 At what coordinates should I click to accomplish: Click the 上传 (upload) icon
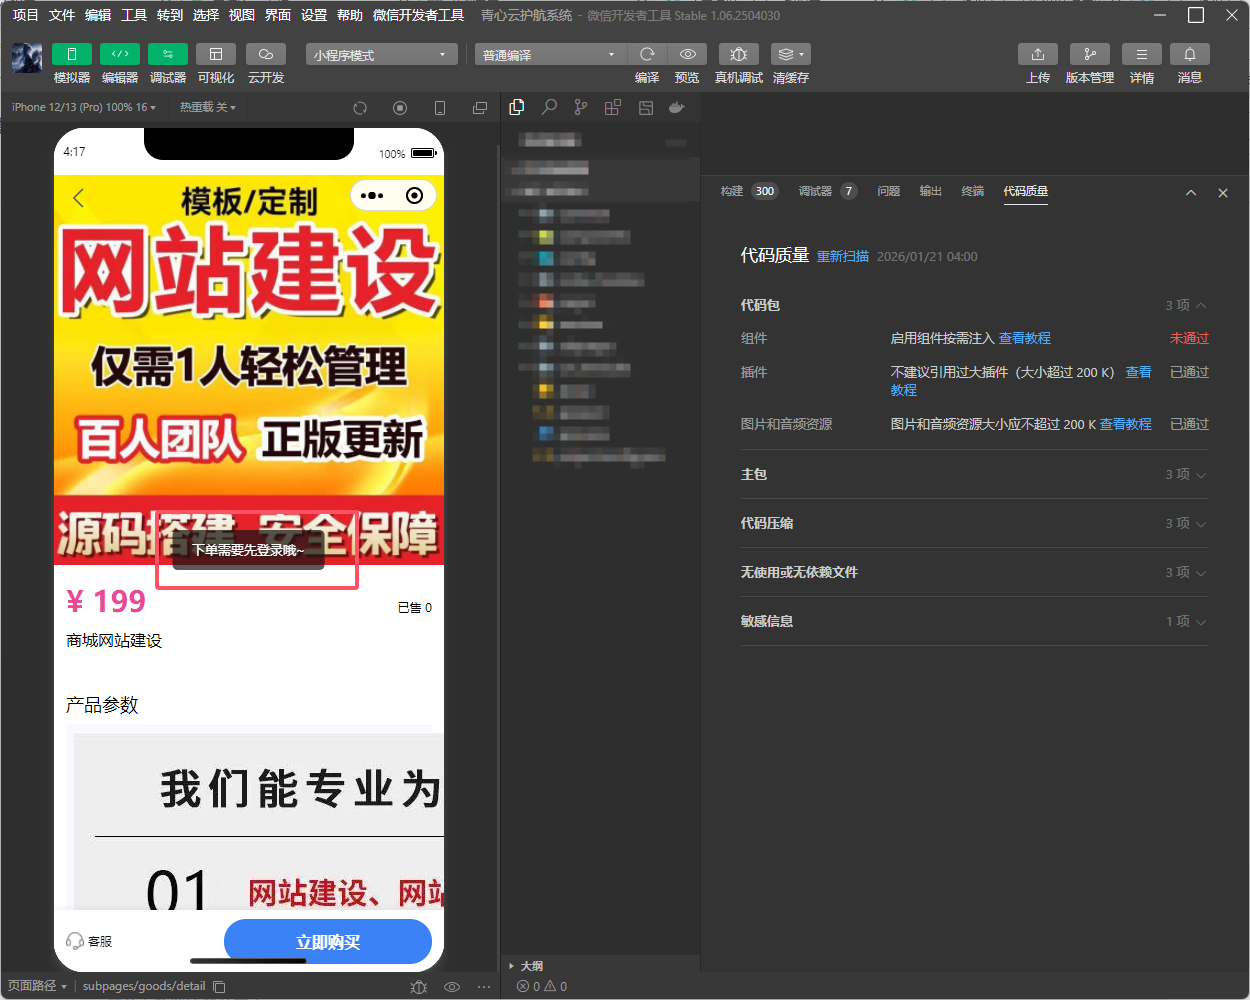pos(1038,54)
